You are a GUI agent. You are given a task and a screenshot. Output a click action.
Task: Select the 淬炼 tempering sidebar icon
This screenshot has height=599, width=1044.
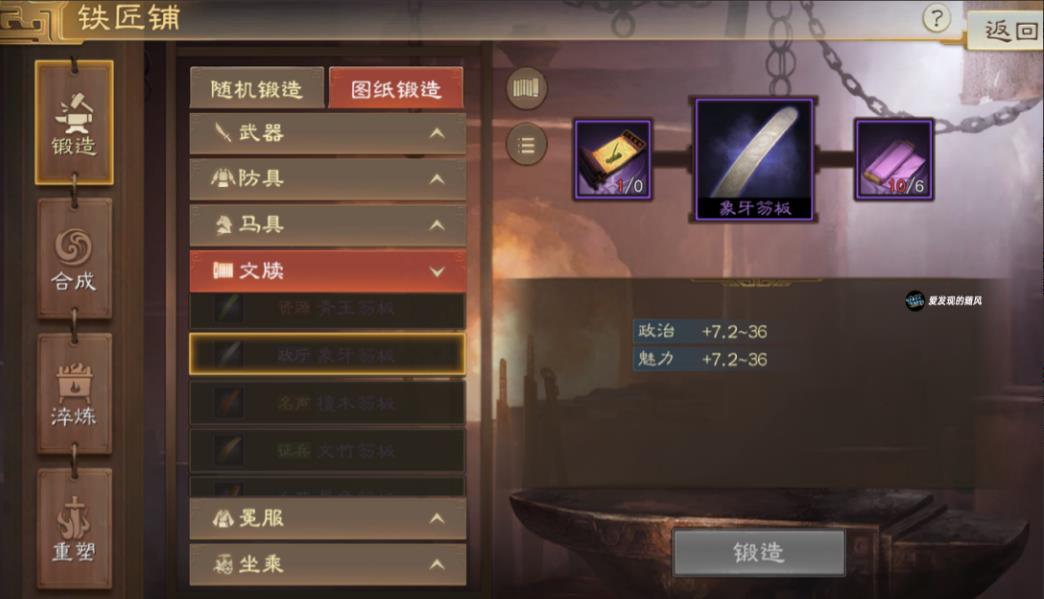[x=74, y=394]
